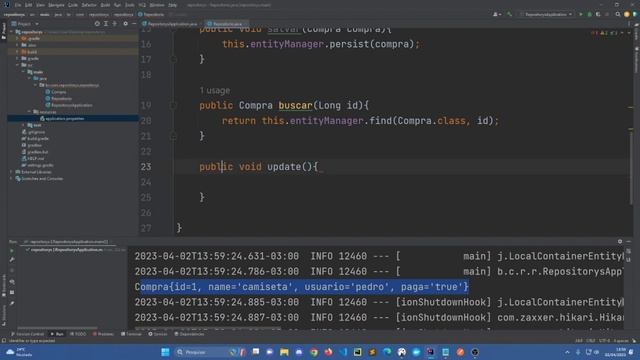This screenshot has width=640, height=360.
Task: Open the Navigate menu
Action: pos(56,5)
